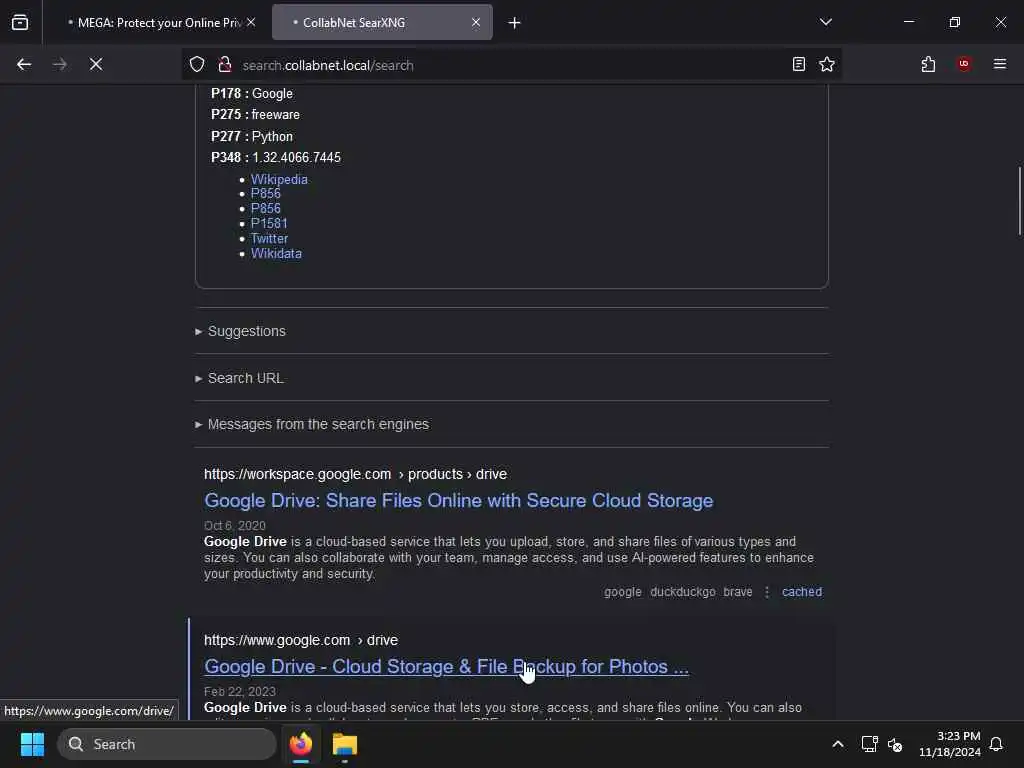Toggle reader view icon in address bar
The height and width of the screenshot is (768, 1024).
click(799, 64)
